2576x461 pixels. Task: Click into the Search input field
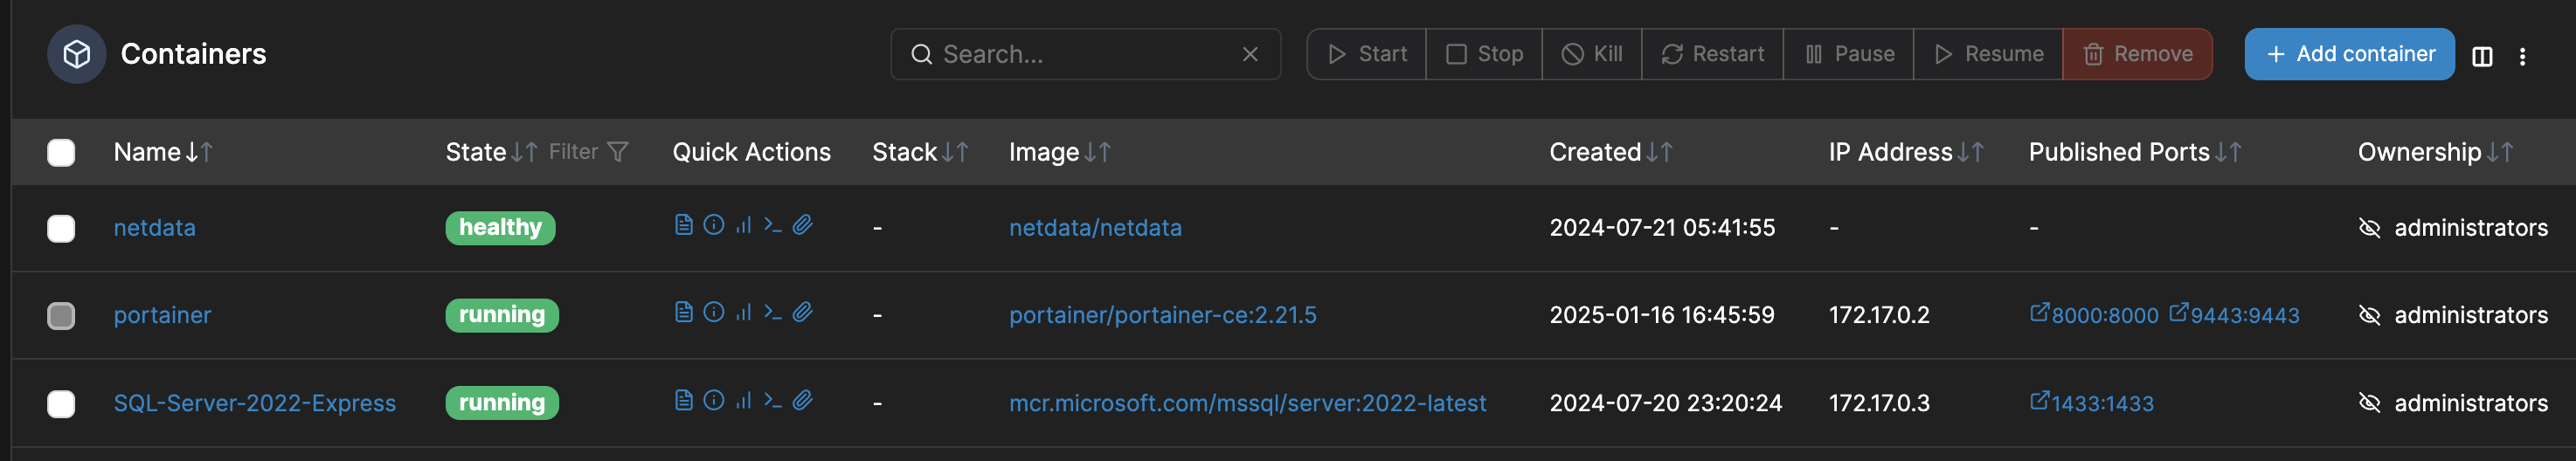pyautogui.click(x=1085, y=54)
